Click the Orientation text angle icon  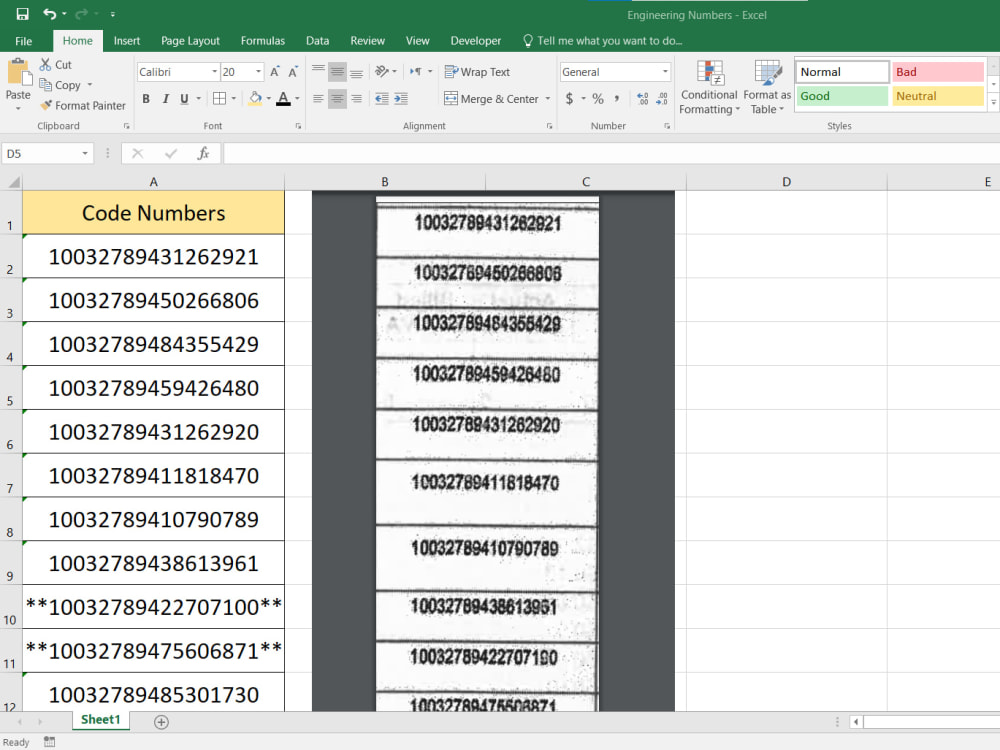(x=382, y=71)
